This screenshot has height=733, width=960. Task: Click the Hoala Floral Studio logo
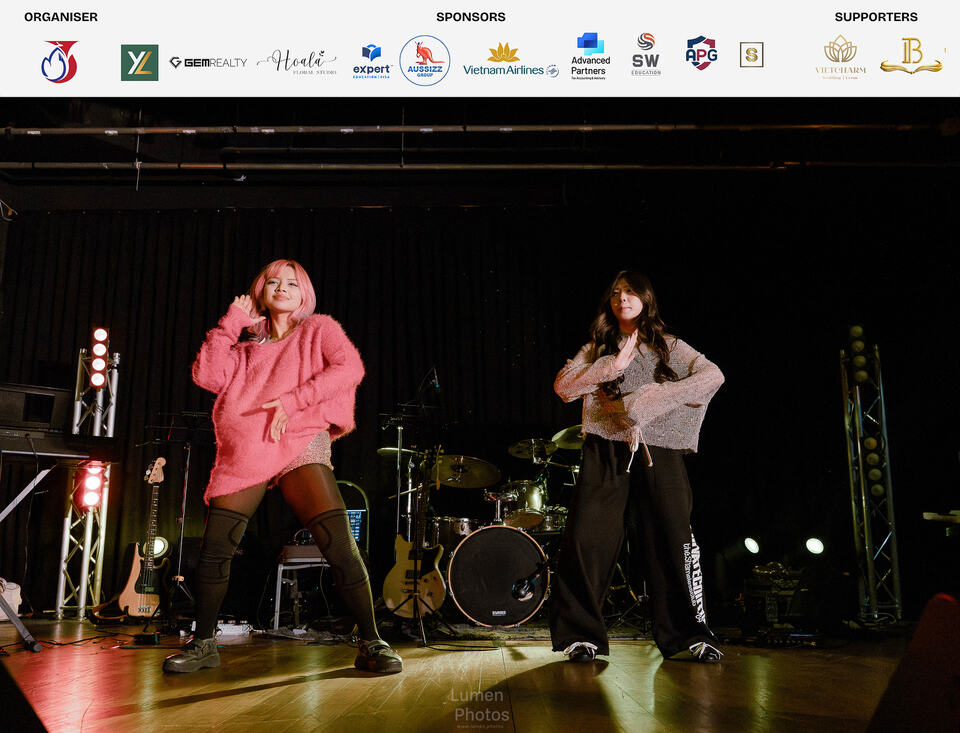(x=297, y=62)
